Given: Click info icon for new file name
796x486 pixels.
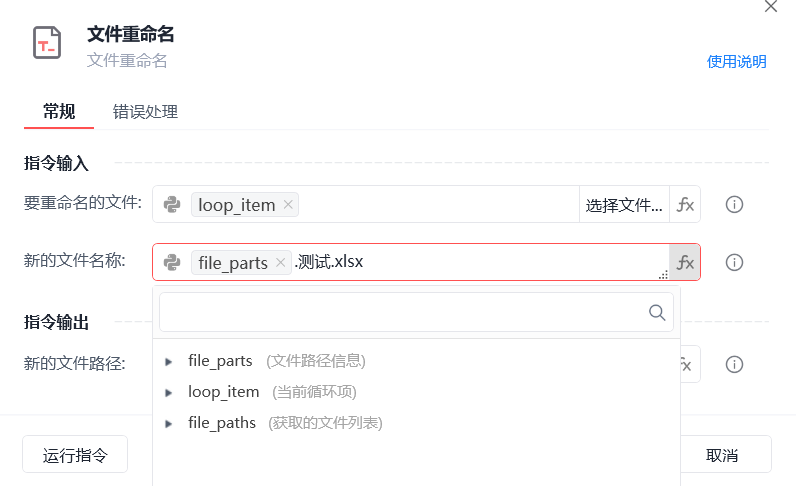Looking at the screenshot, I should pos(734,263).
